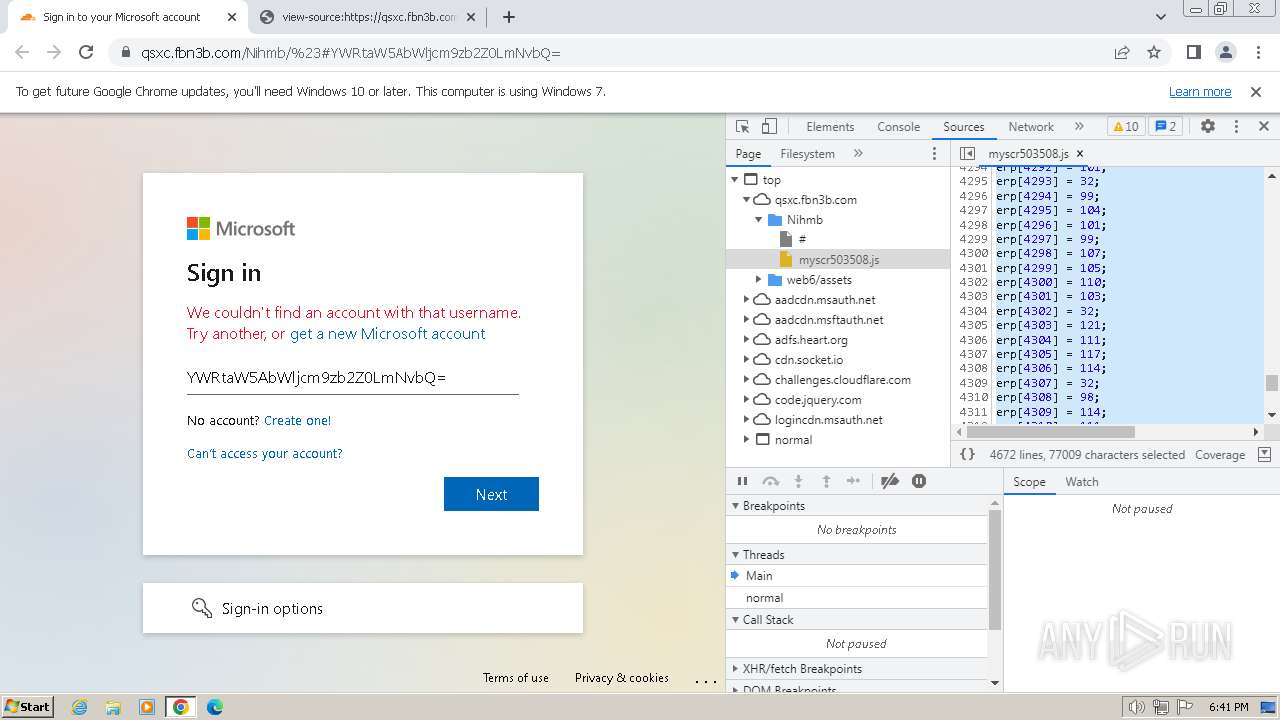Image resolution: width=1280 pixels, height=720 pixels.
Task: Click the Create one! link
Action: pos(297,421)
